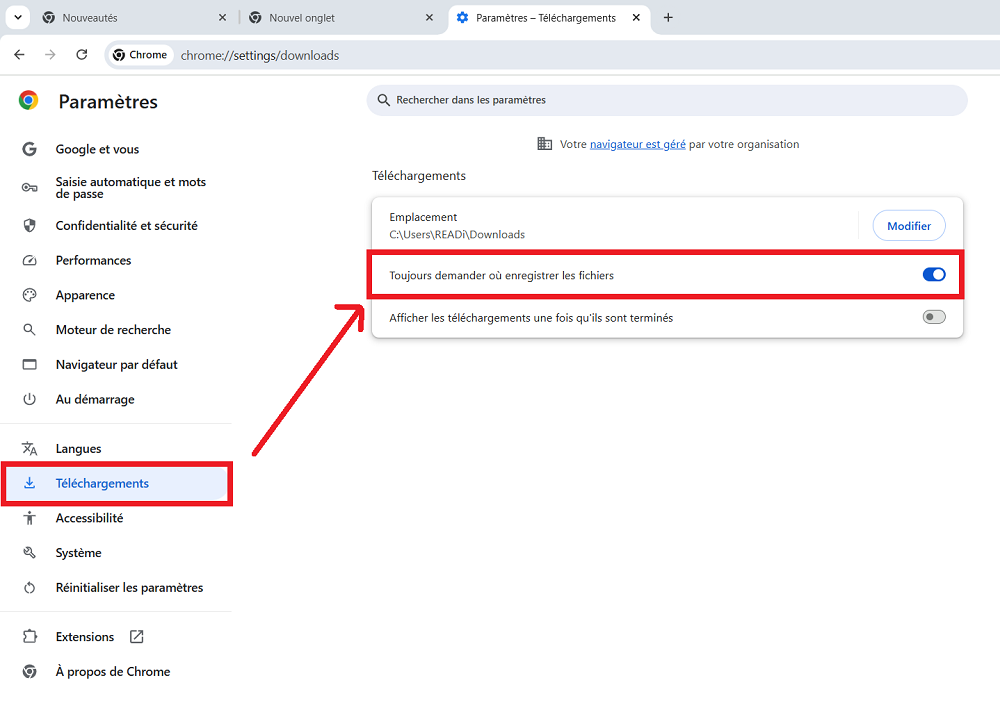This screenshot has height=703, width=1000.
Task: Click the Apparence palette icon
Action: [x=30, y=295]
